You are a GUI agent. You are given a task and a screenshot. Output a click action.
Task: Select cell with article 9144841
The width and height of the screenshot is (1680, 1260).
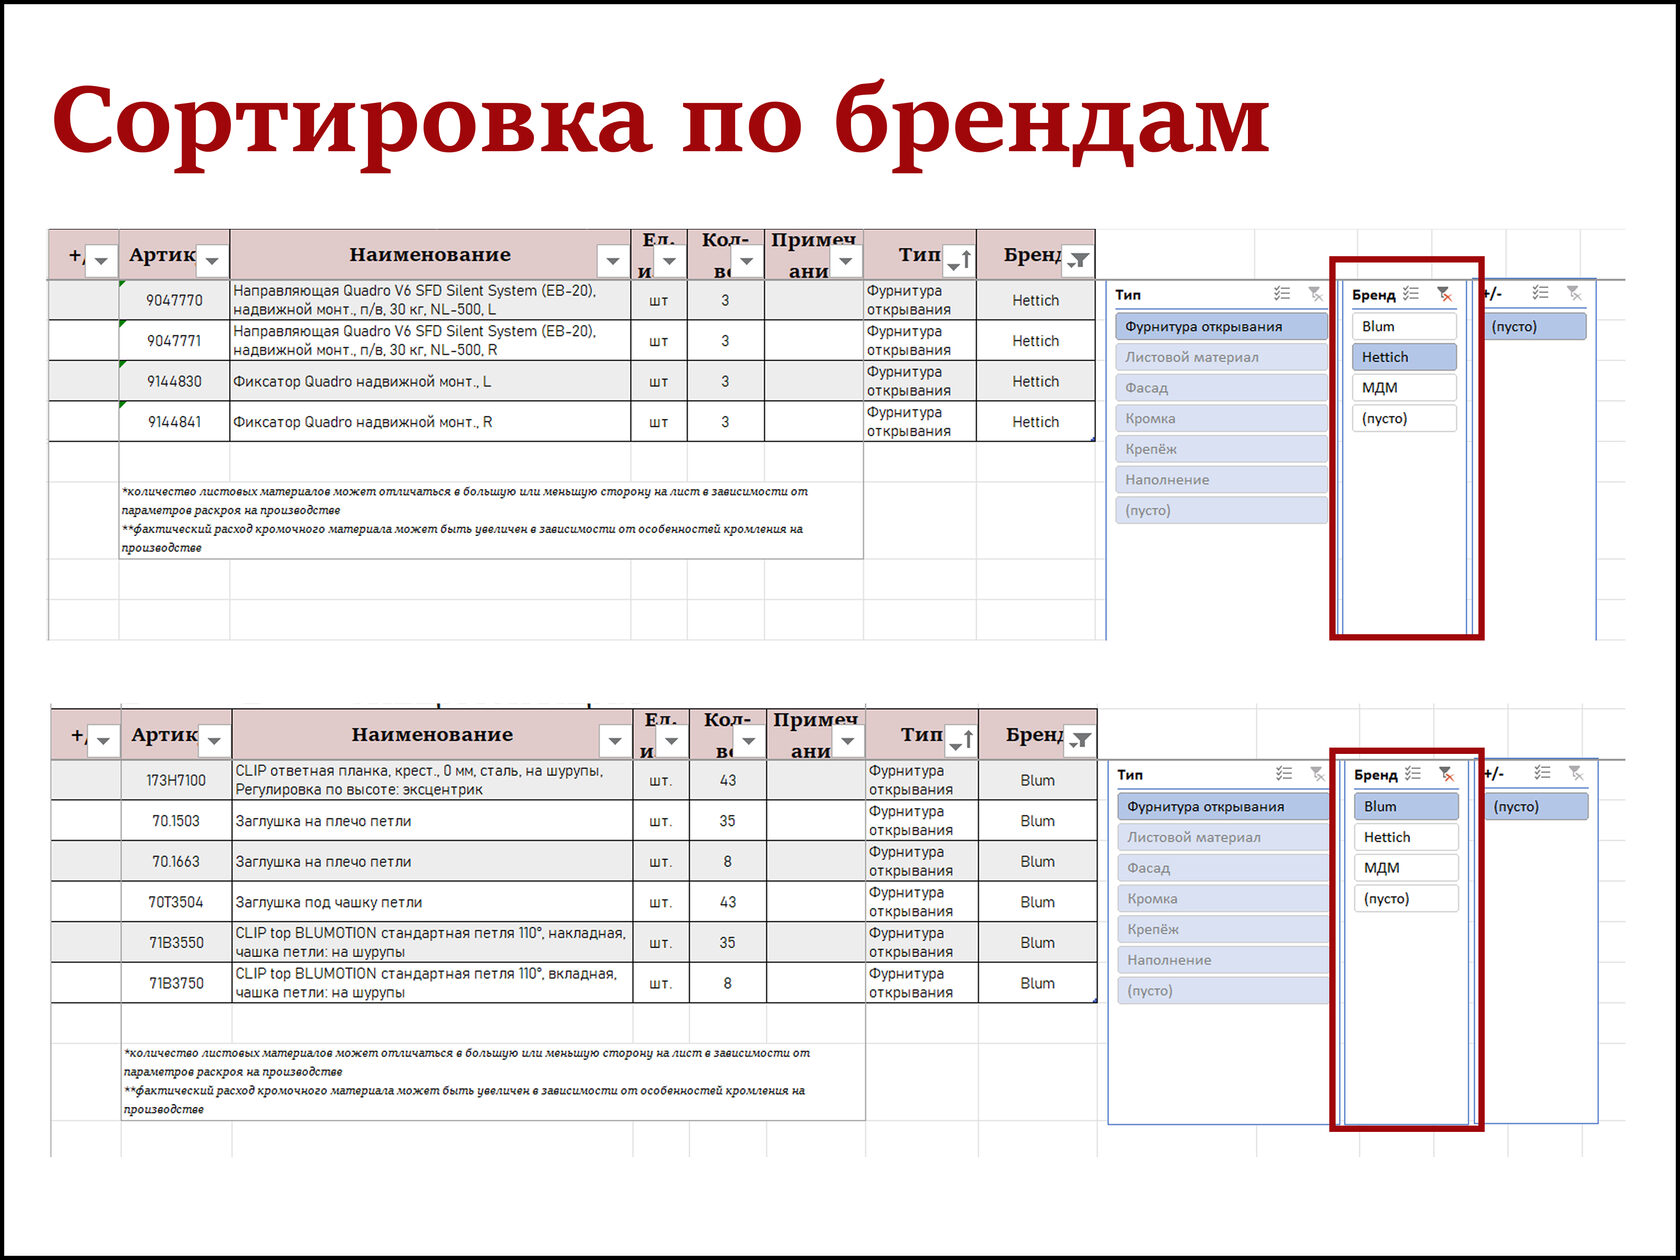pos(174,422)
